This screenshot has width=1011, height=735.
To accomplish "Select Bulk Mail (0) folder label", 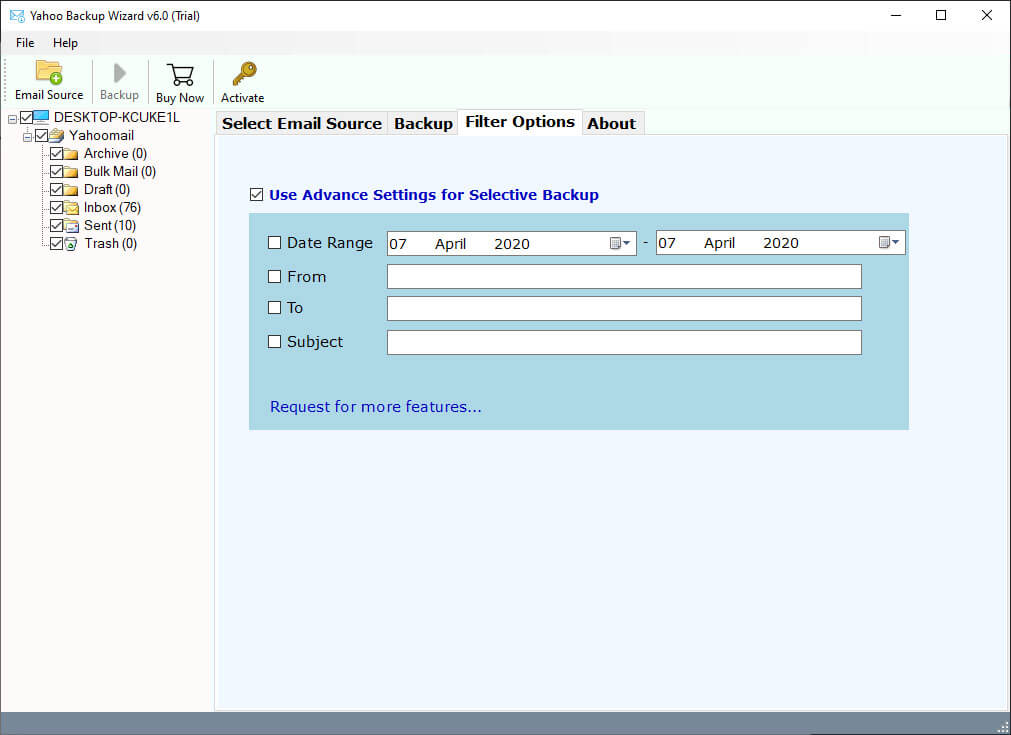I will (x=120, y=172).
